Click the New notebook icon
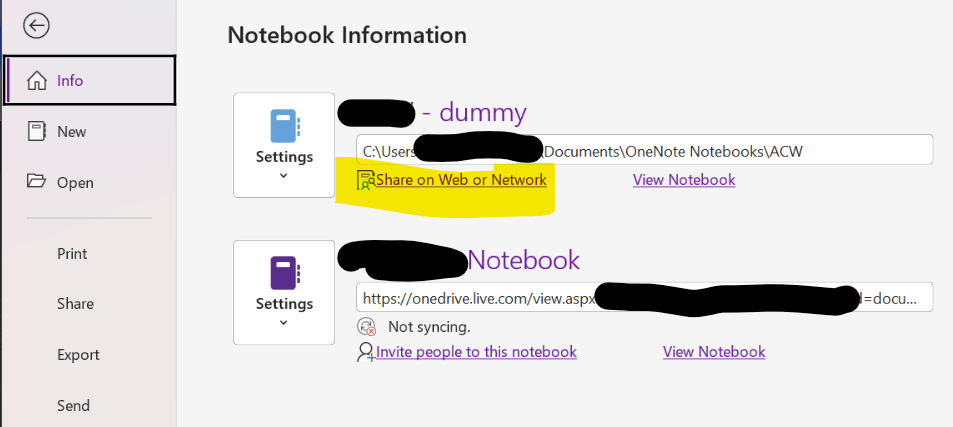 tap(36, 132)
